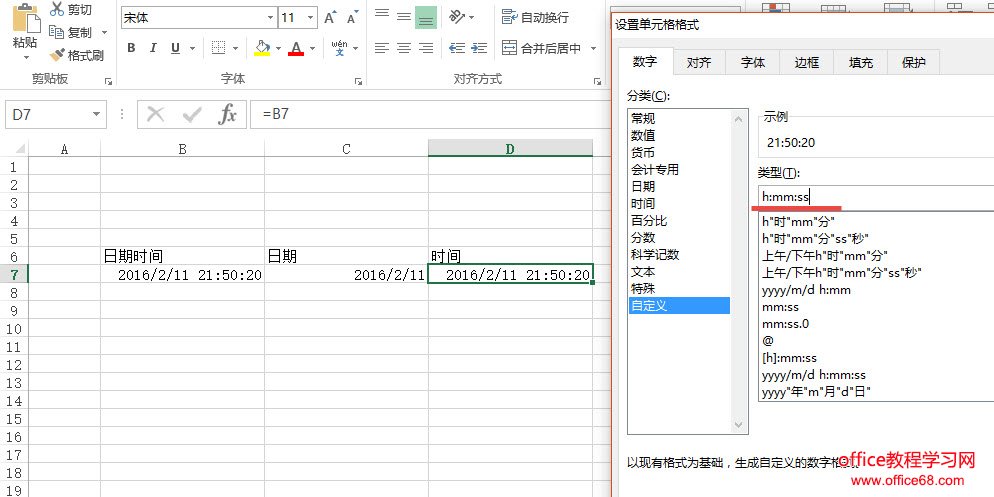Choose yyyy/m/d h:mm:ss format type
Viewport: 994px width, 497px height.
point(813,375)
